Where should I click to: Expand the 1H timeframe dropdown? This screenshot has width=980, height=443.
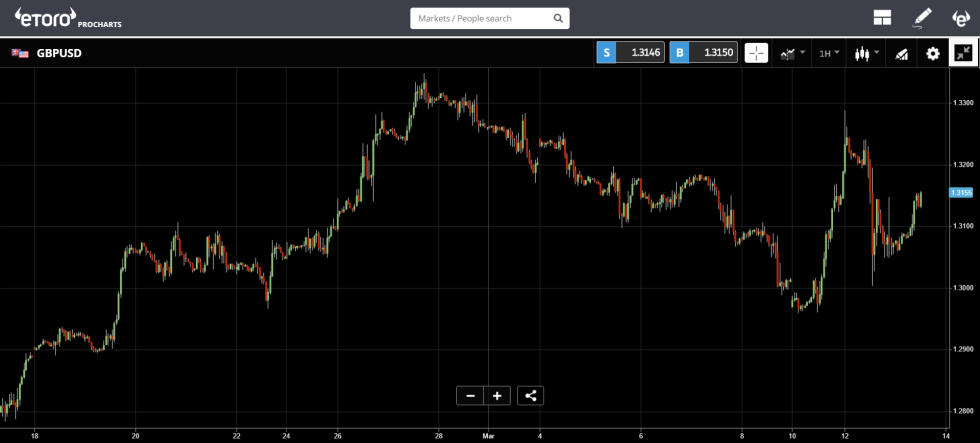829,53
